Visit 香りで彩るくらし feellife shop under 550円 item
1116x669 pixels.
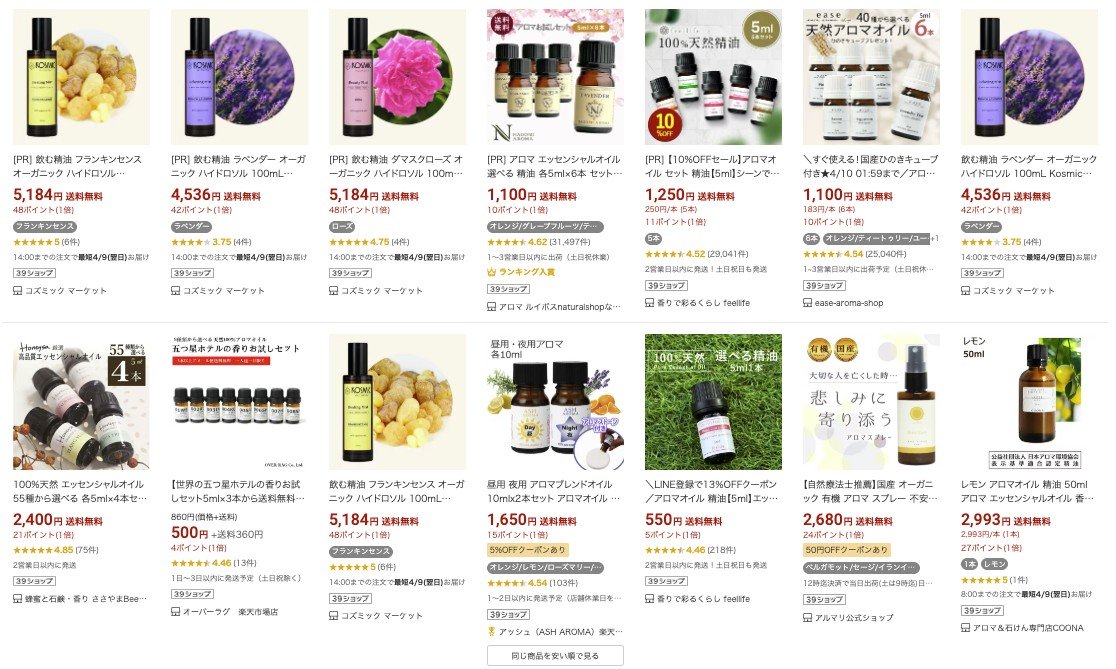[x=703, y=599]
